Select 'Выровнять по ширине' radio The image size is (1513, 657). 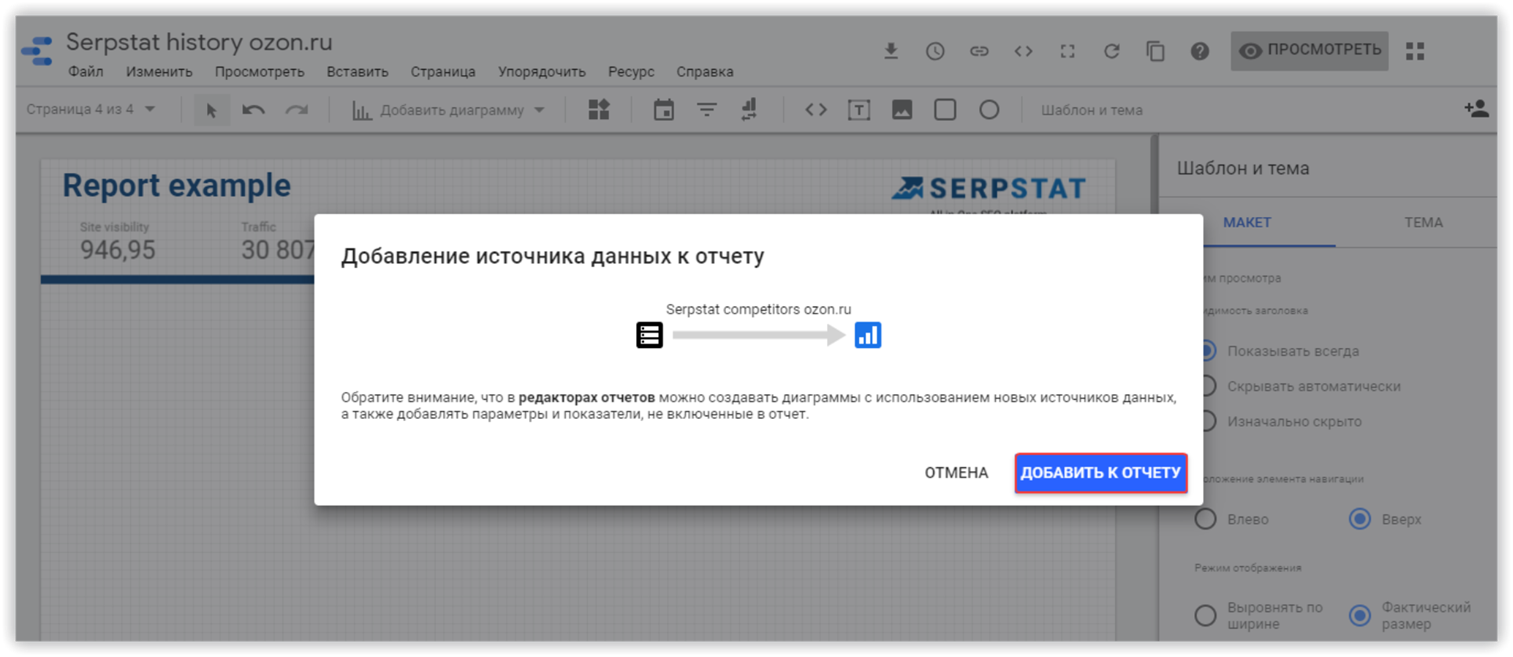pyautogui.click(x=1206, y=615)
